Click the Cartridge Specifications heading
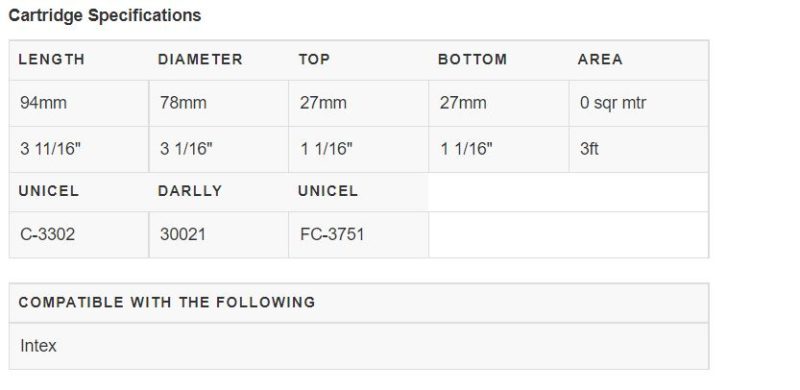 pyautogui.click(x=105, y=15)
